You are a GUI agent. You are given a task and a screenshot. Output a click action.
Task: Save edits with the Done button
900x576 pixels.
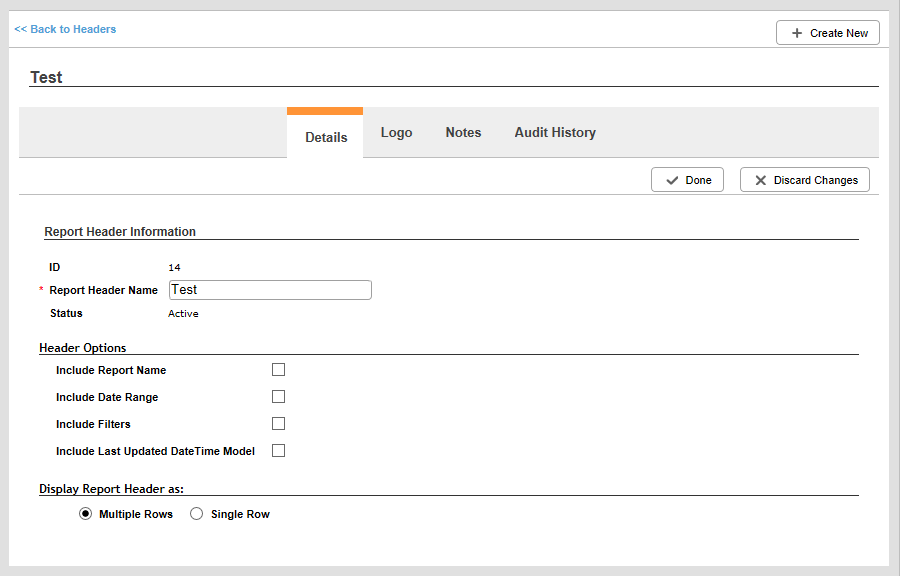687,180
